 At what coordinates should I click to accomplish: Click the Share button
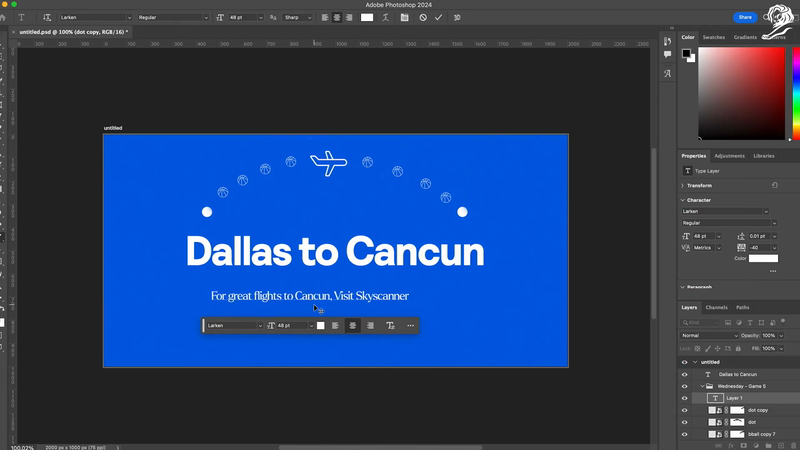pos(745,17)
